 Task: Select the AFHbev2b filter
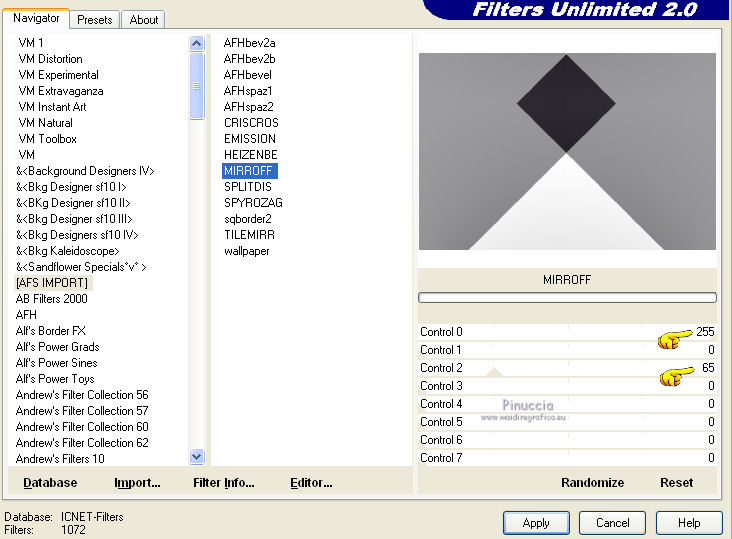click(249, 59)
